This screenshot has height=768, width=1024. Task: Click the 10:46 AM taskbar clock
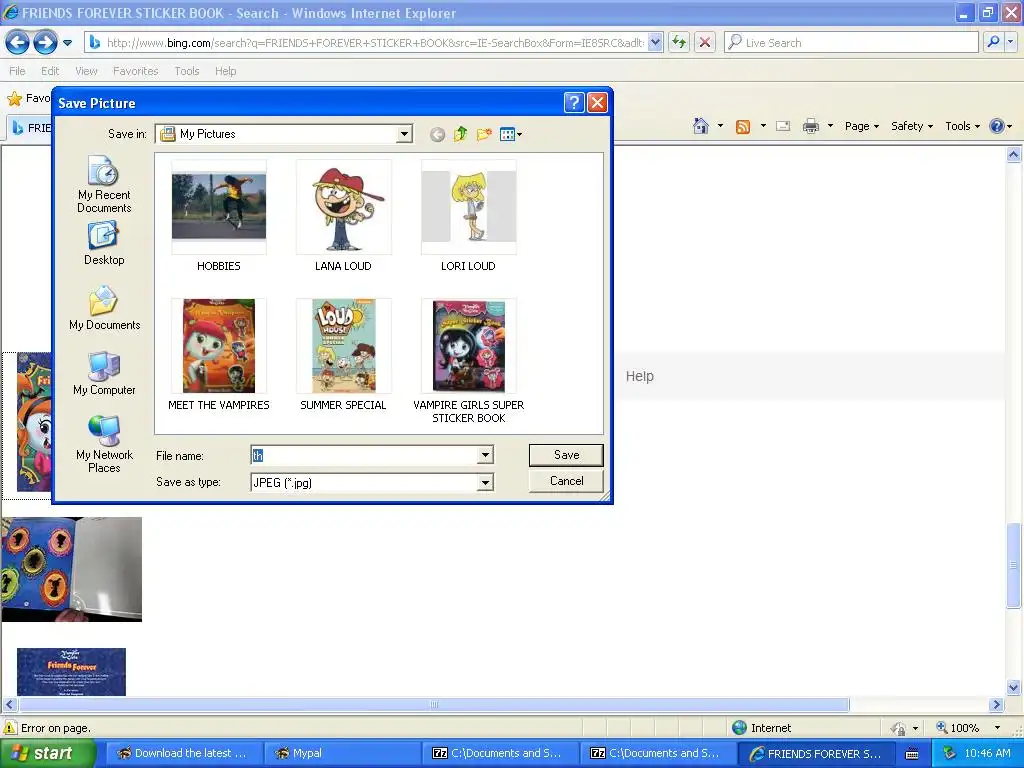pos(987,753)
